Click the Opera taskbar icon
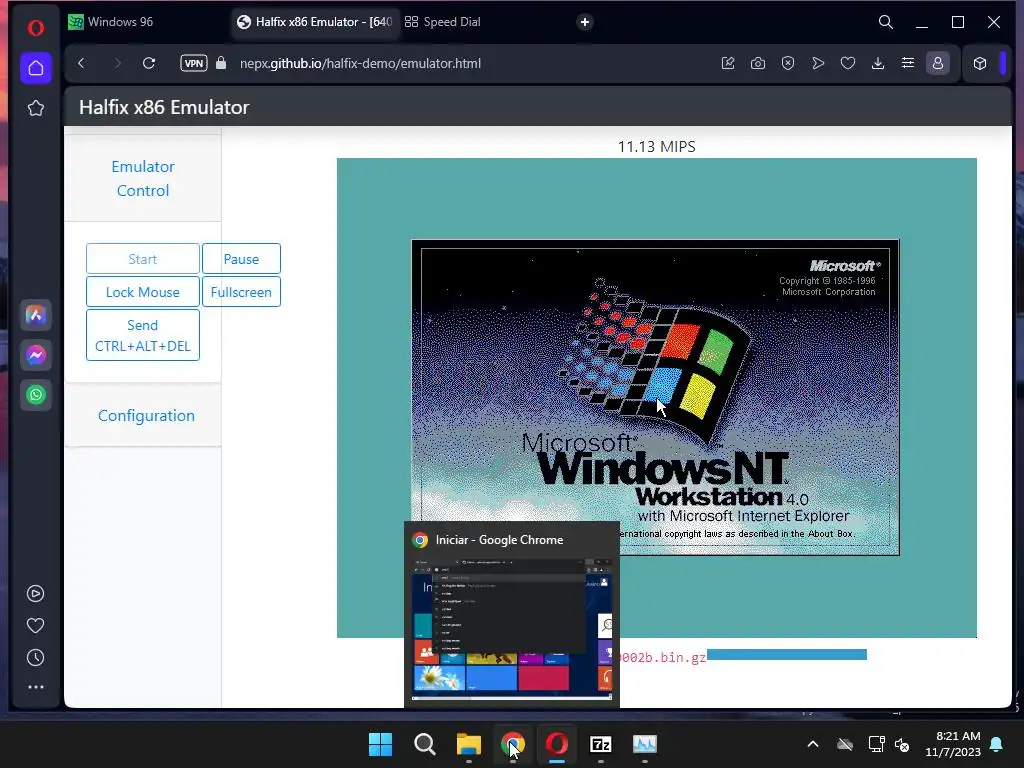 pos(556,744)
